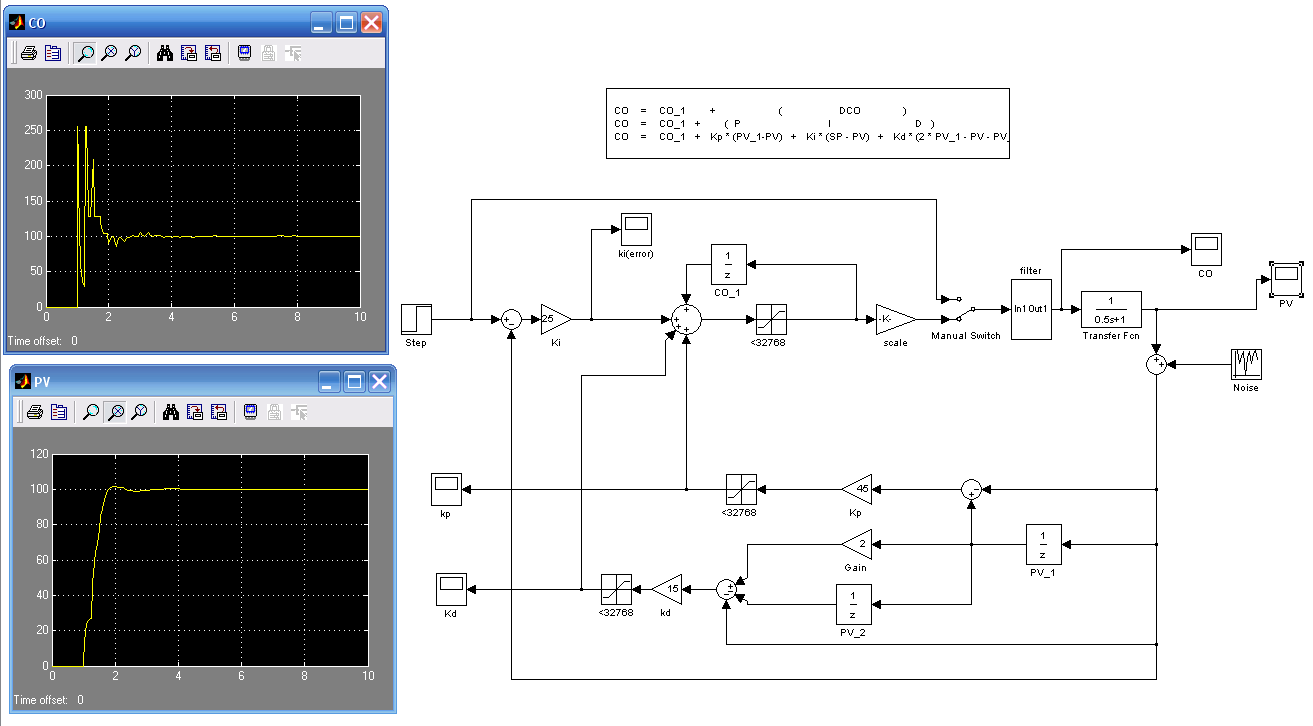Select the Transfer Fcn block

click(x=1111, y=309)
